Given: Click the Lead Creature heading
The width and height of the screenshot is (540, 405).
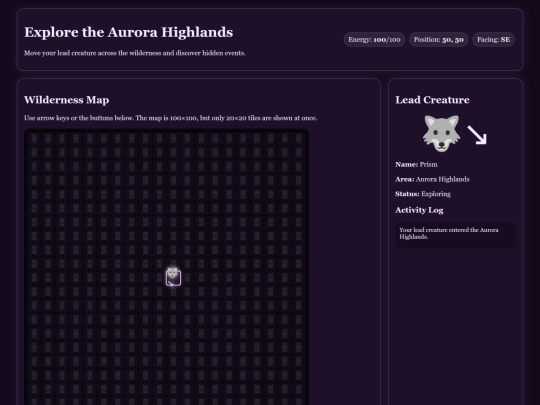Looking at the screenshot, I should point(432,100).
